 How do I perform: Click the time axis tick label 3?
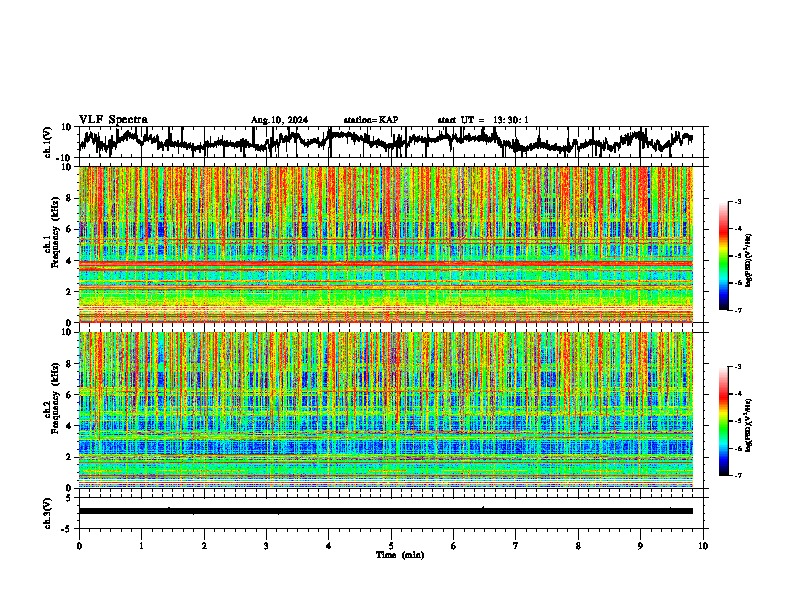pyautogui.click(x=266, y=546)
